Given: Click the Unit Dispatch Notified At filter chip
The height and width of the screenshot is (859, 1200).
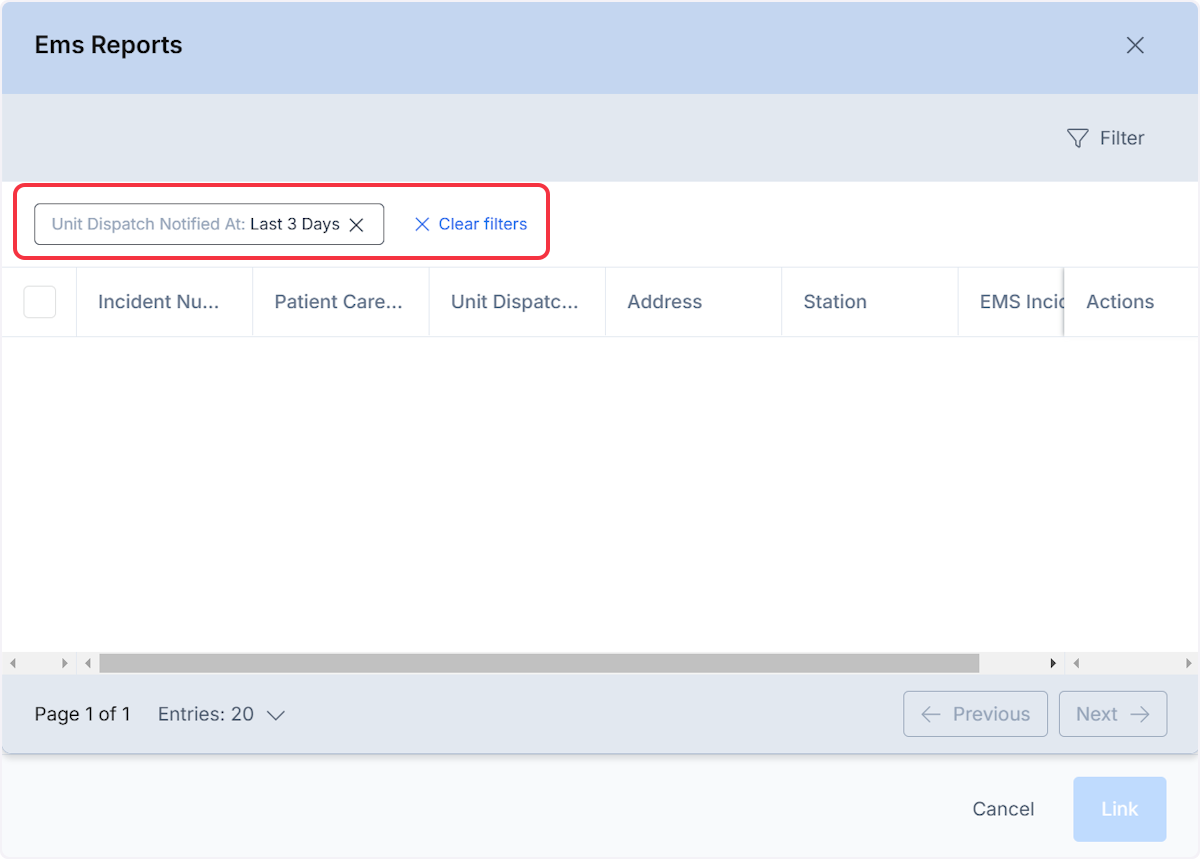Looking at the screenshot, I should coord(209,224).
